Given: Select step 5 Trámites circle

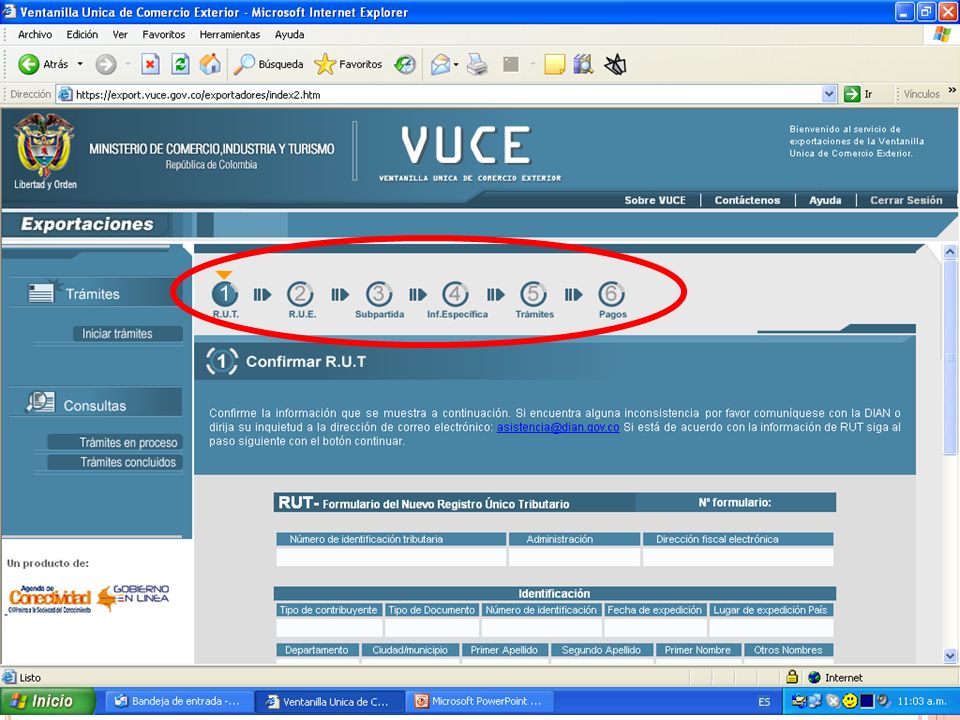Looking at the screenshot, I should click(x=533, y=294).
